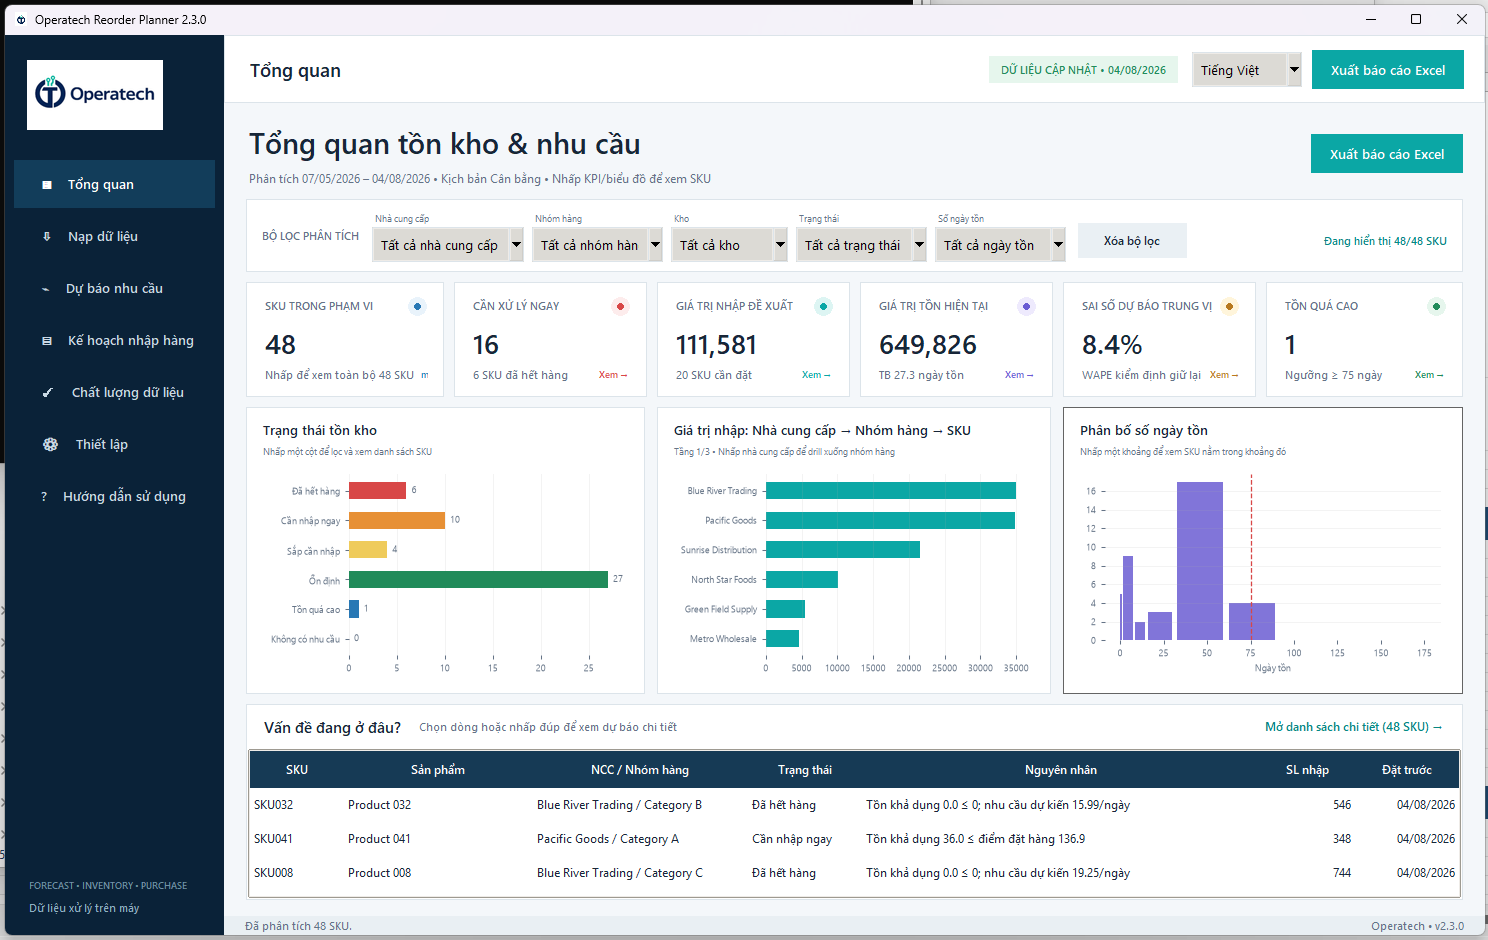
Task: Click Xem link on Tồn quá cao card
Action: click(x=1429, y=375)
